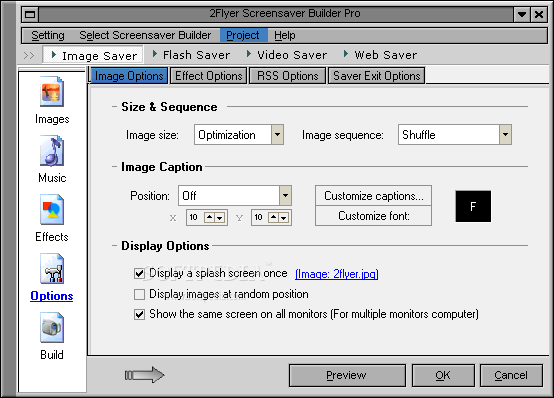Image resolution: width=554 pixels, height=398 pixels.
Task: Select the Image Saver builder
Action: click(93, 55)
